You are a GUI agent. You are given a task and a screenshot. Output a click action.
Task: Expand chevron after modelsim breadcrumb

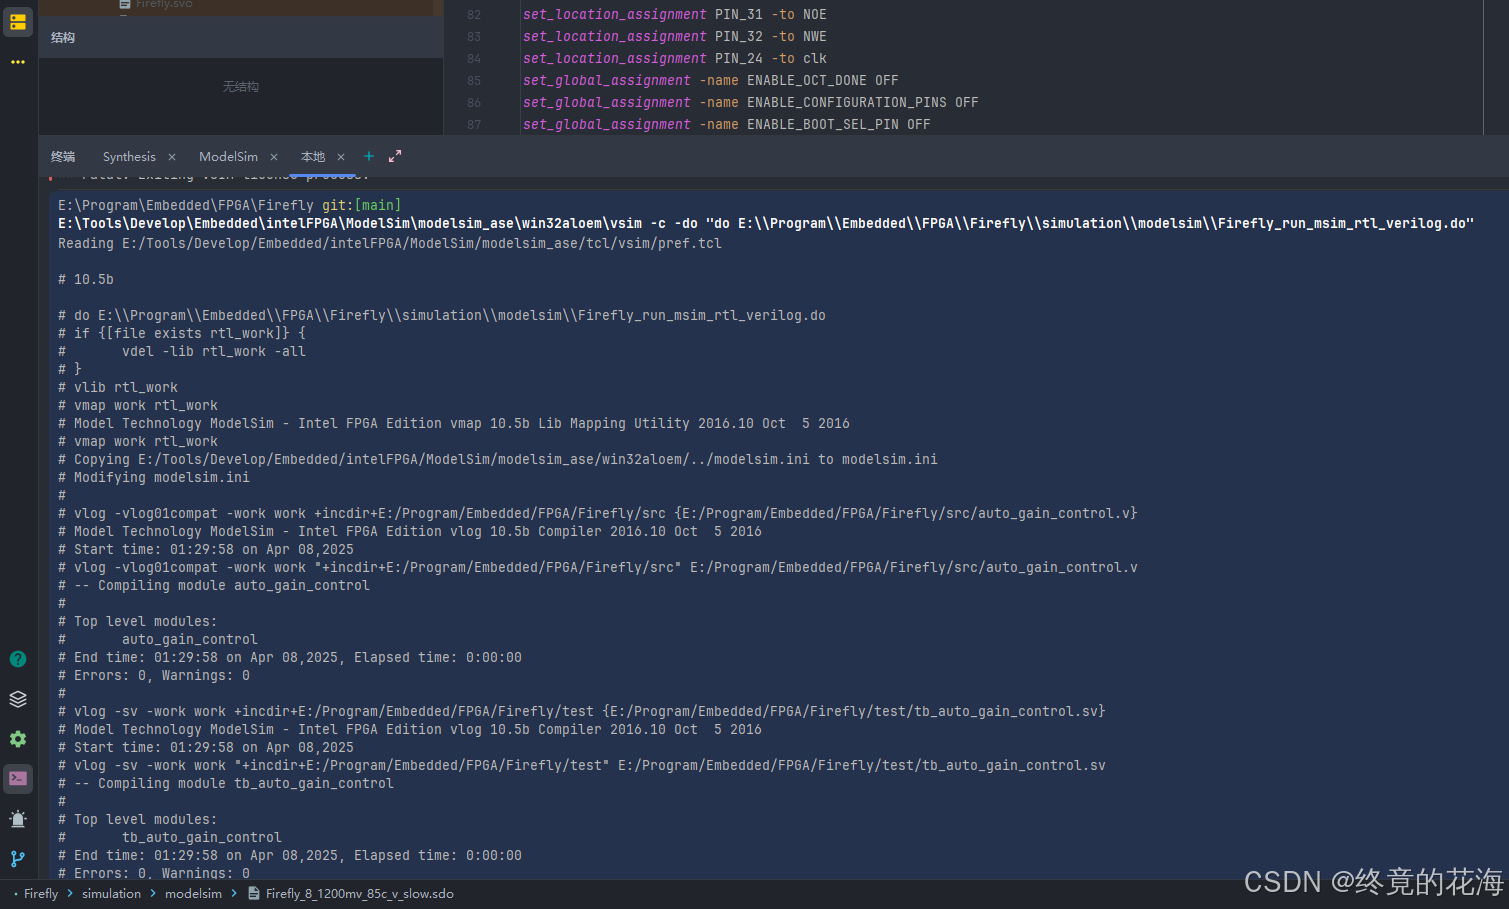[x=234, y=894]
